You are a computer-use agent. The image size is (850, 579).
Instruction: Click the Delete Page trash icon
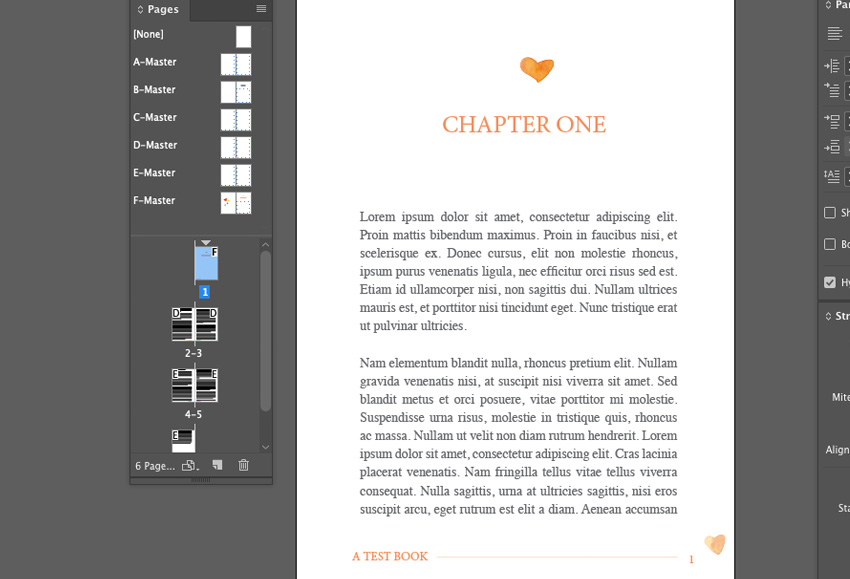243,464
